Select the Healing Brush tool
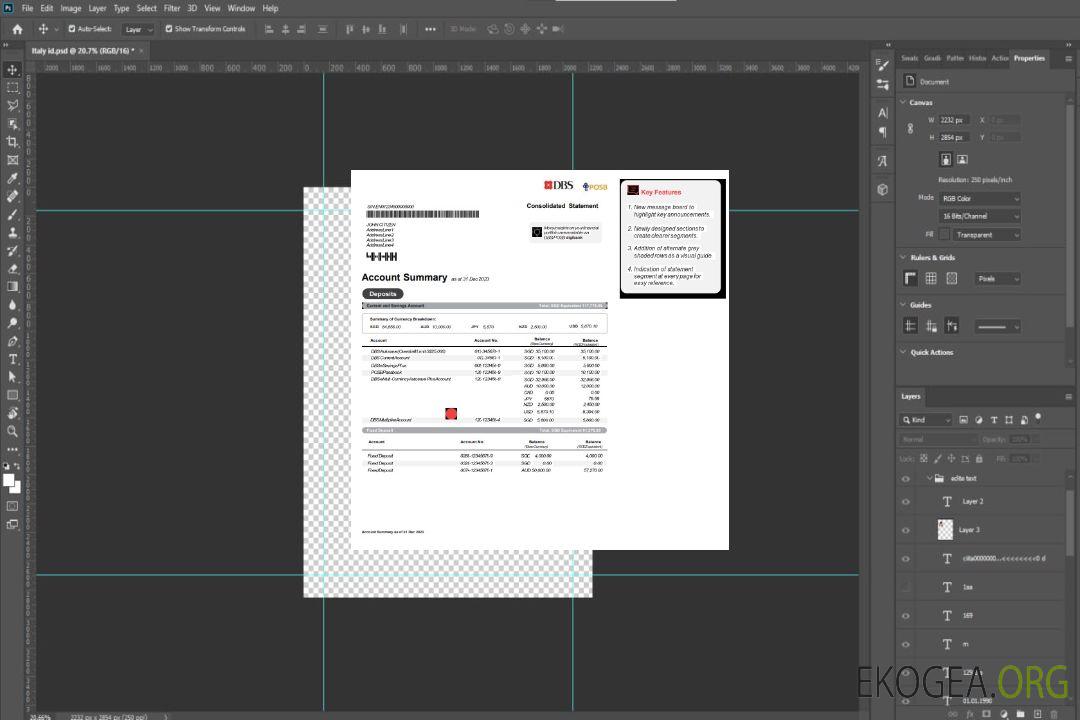The image size is (1080, 720). pyautogui.click(x=12, y=196)
